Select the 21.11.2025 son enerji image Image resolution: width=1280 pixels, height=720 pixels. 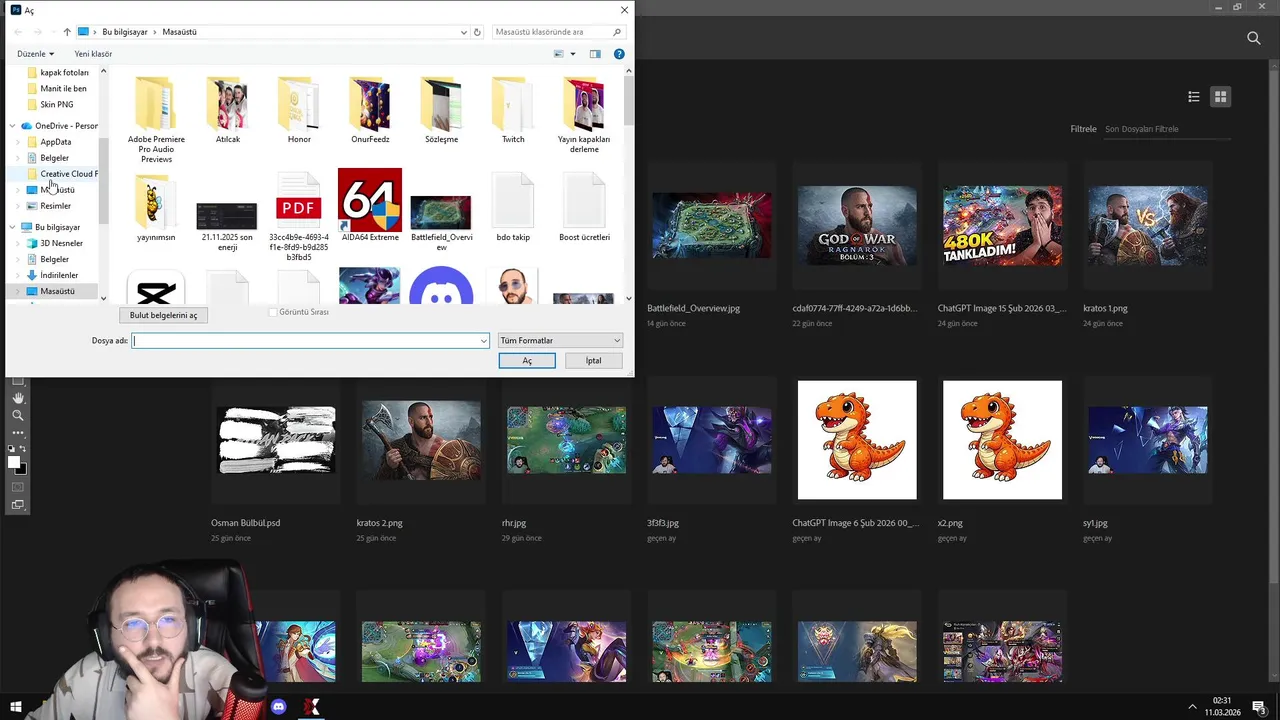227,226
